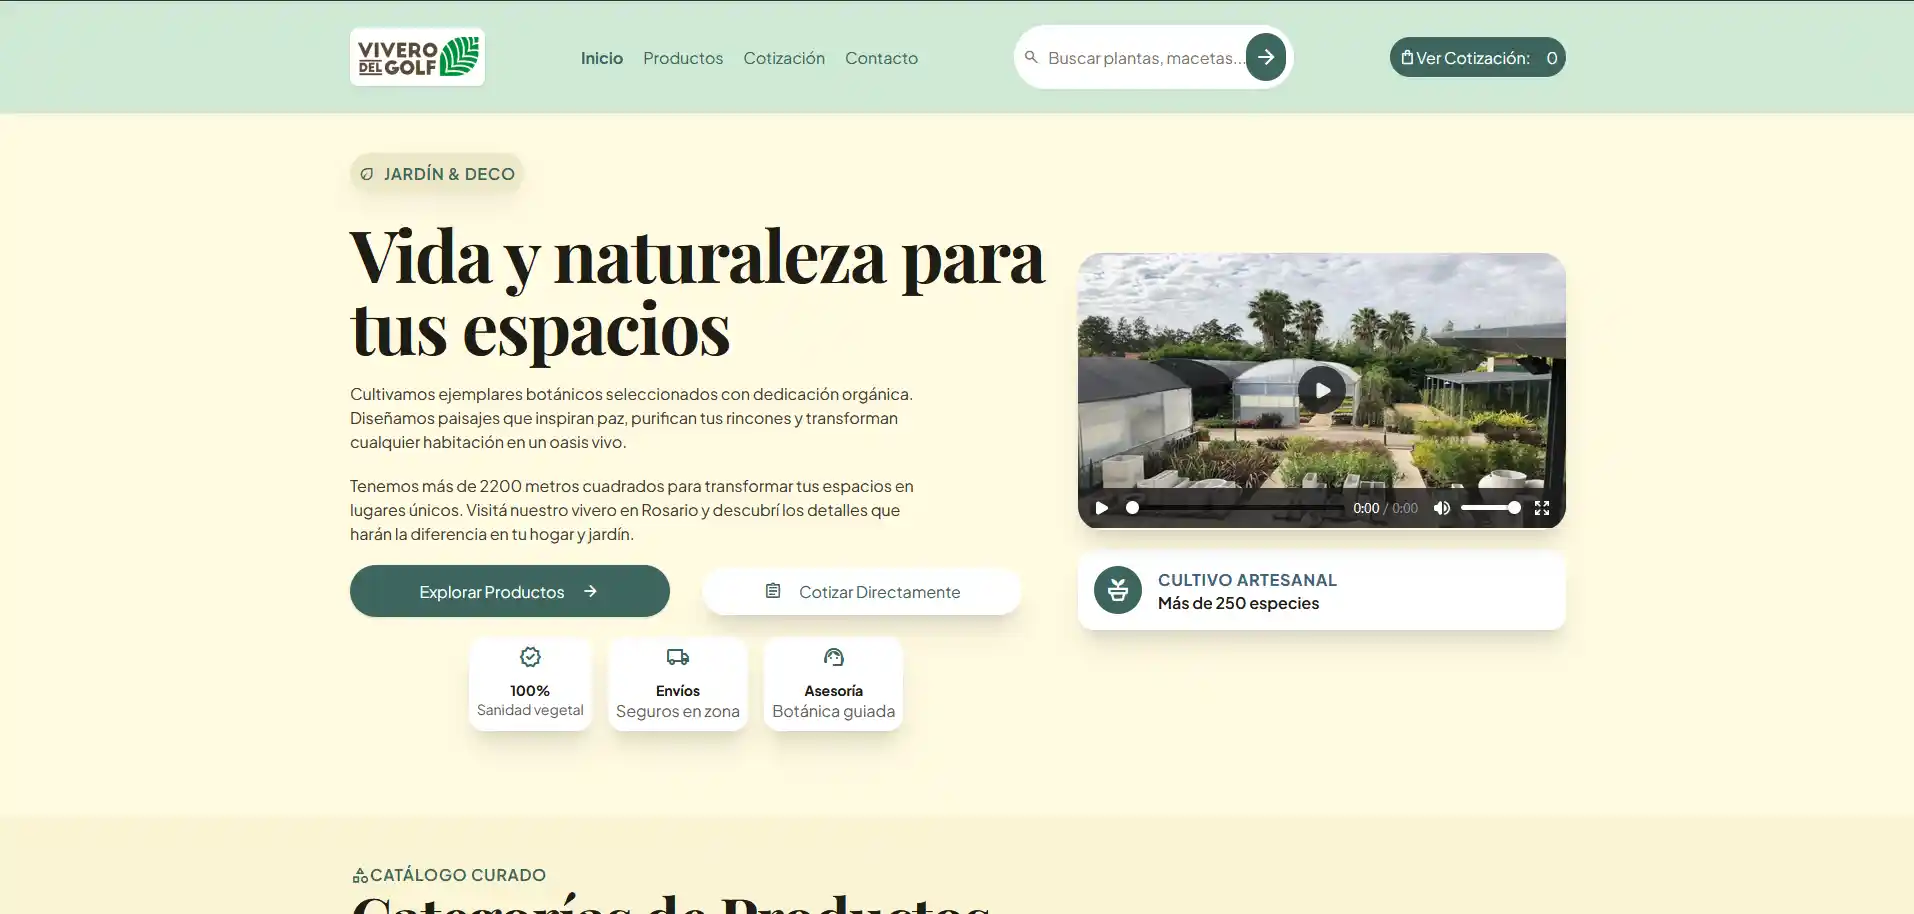The width and height of the screenshot is (1914, 914).
Task: Click the Envíos Seguros en zona card
Action: [678, 684]
